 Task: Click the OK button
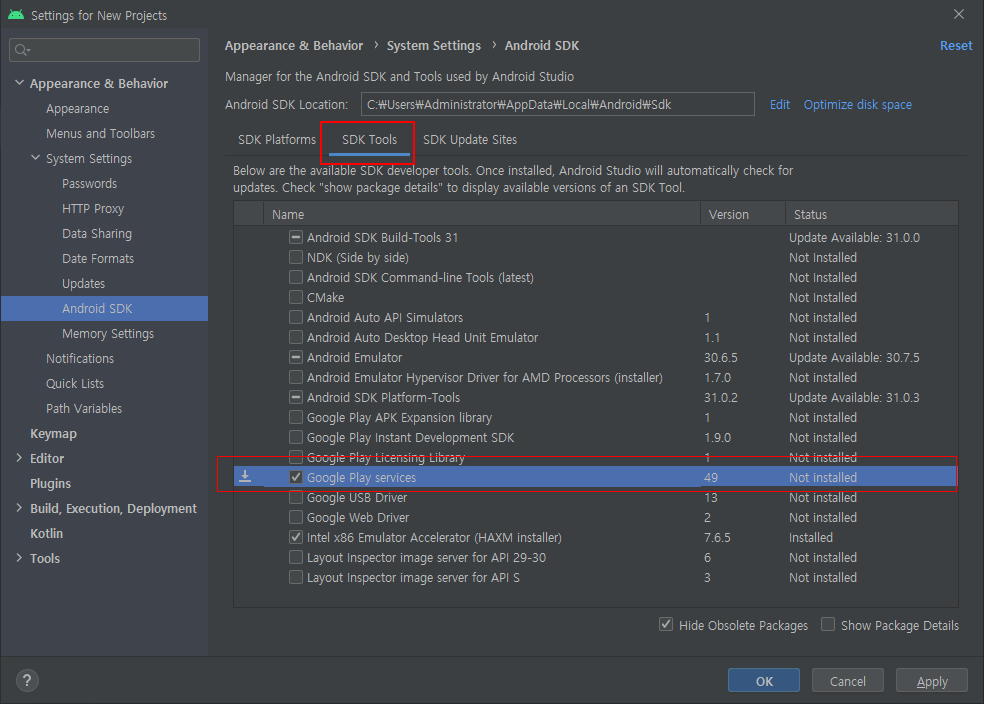764,681
